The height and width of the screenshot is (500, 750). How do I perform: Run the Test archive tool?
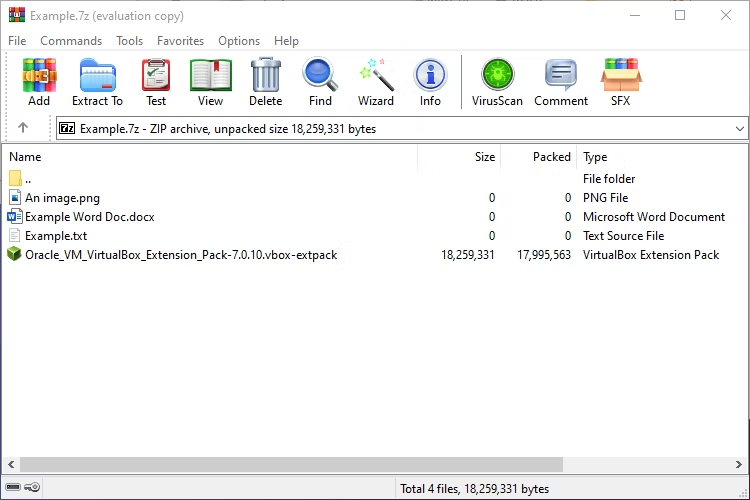coord(156,76)
